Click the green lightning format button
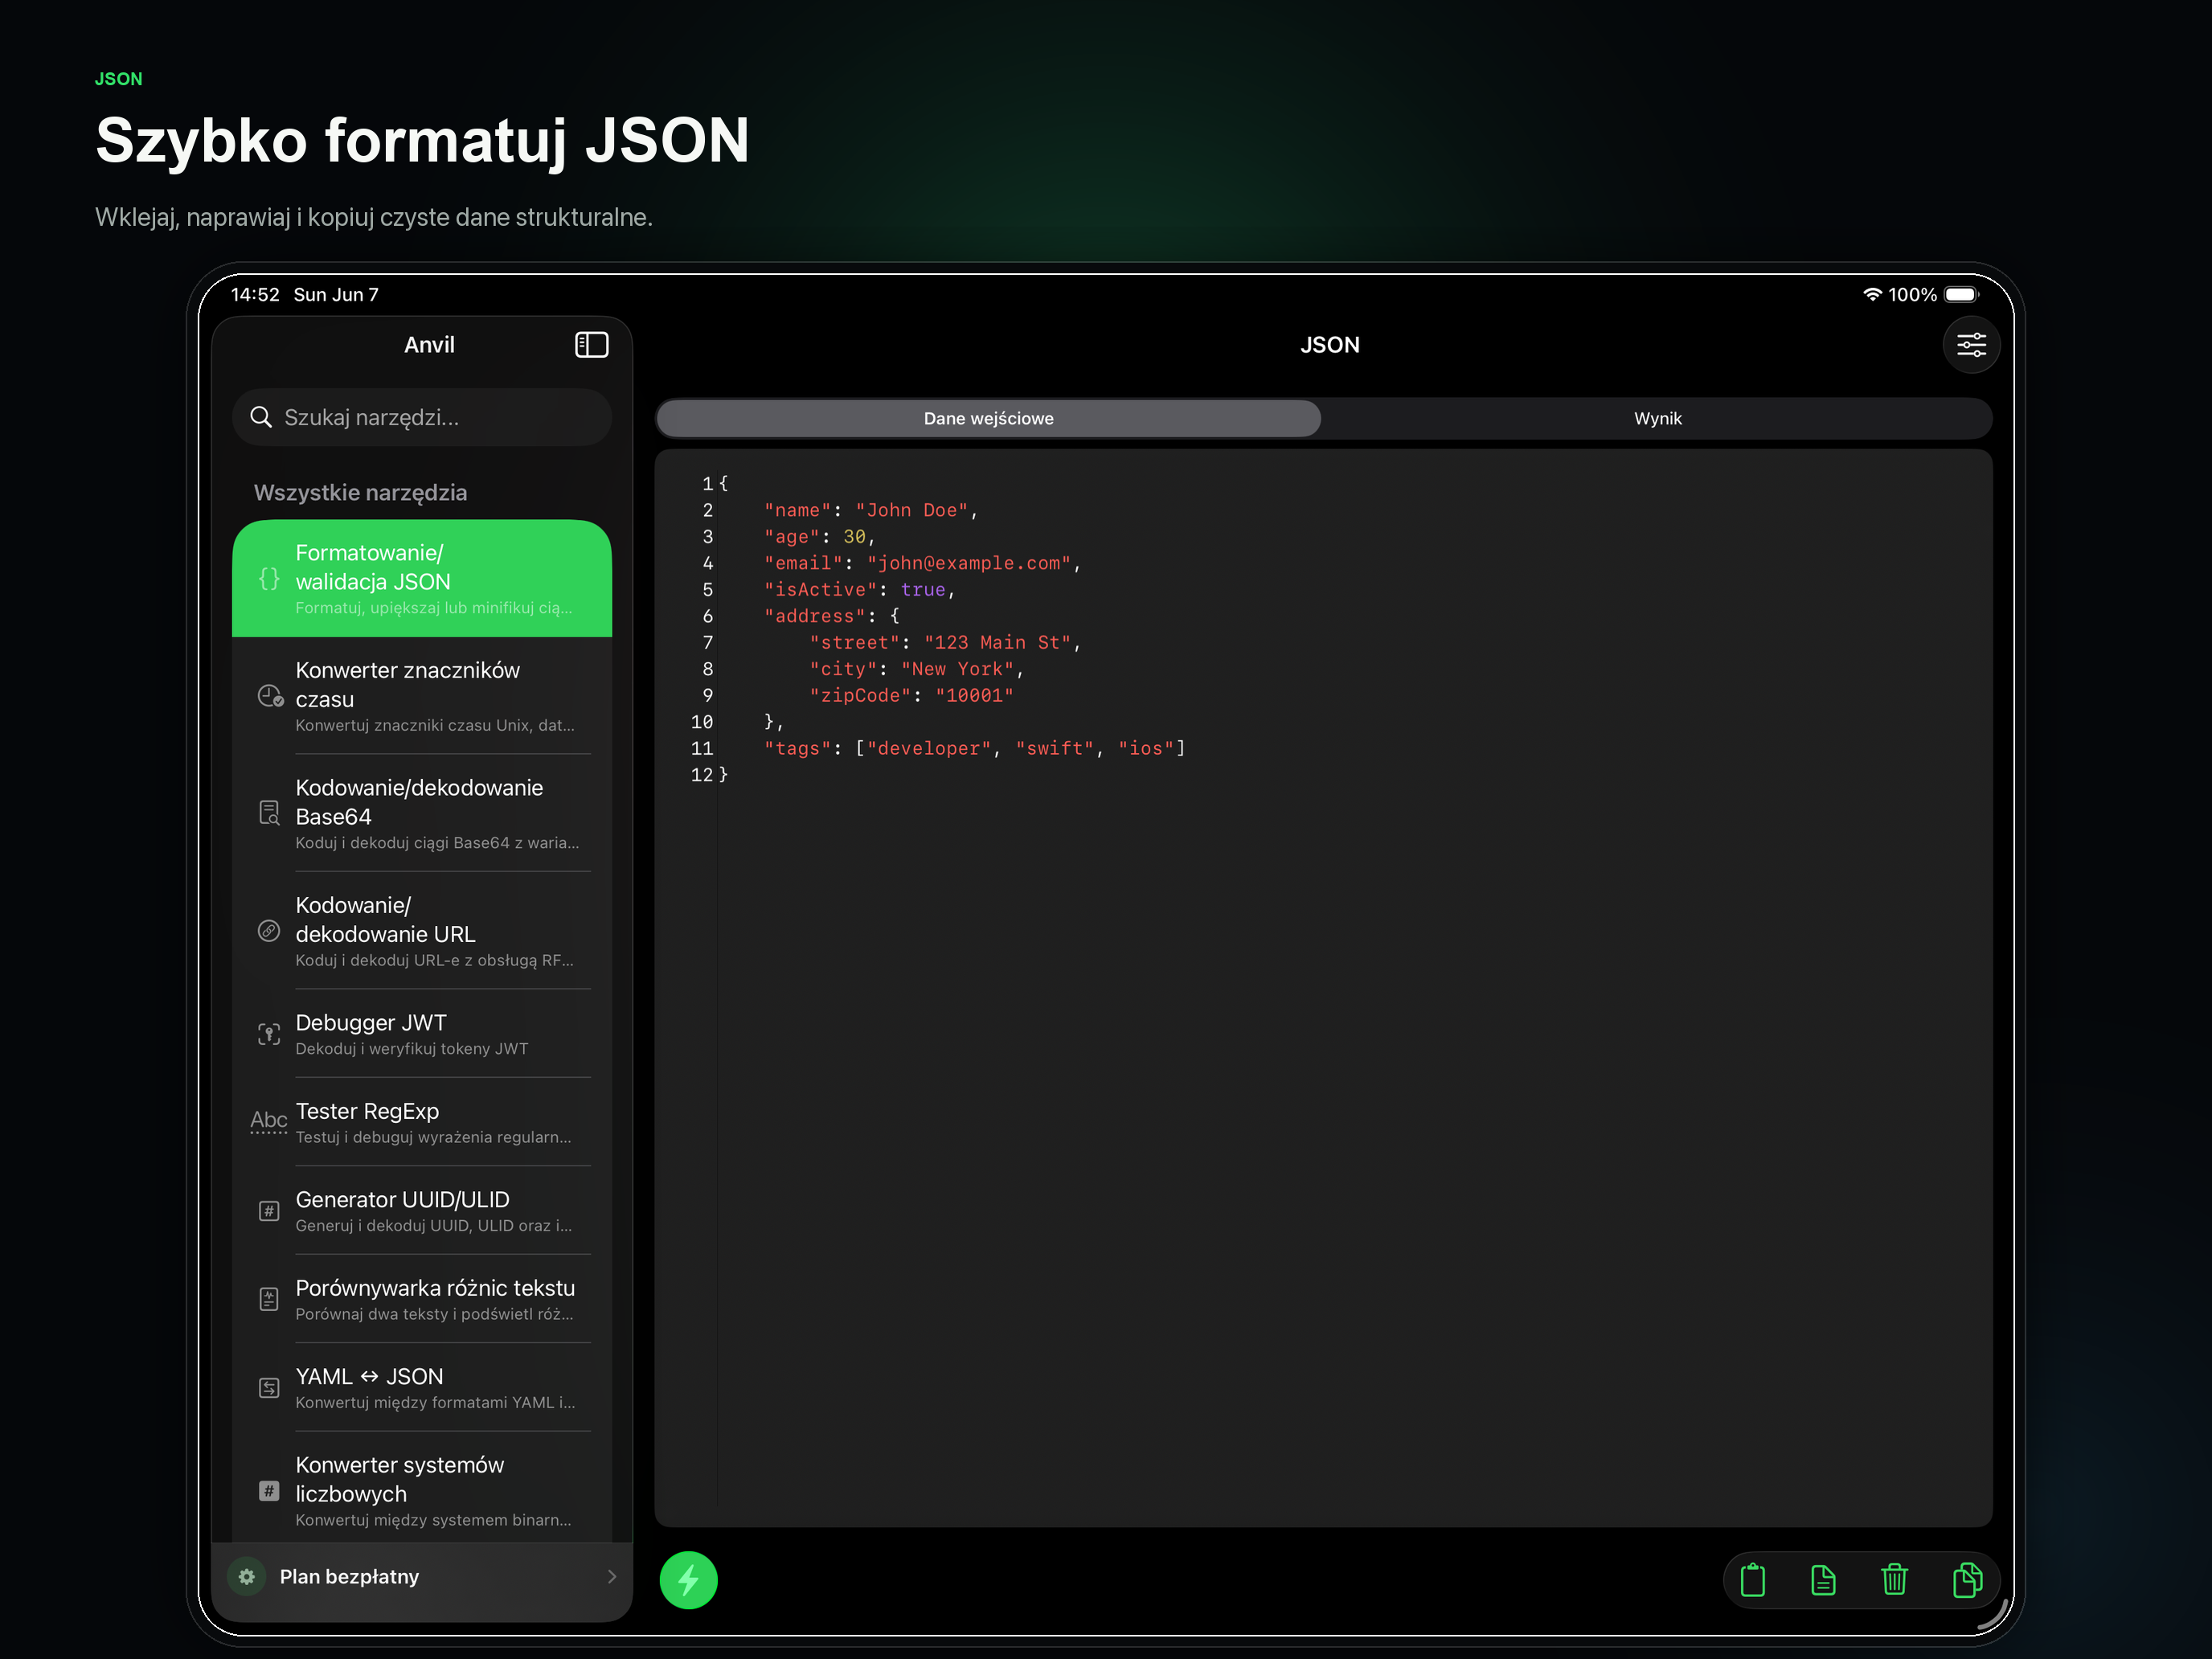Viewport: 2212px width, 1659px height. pos(688,1579)
